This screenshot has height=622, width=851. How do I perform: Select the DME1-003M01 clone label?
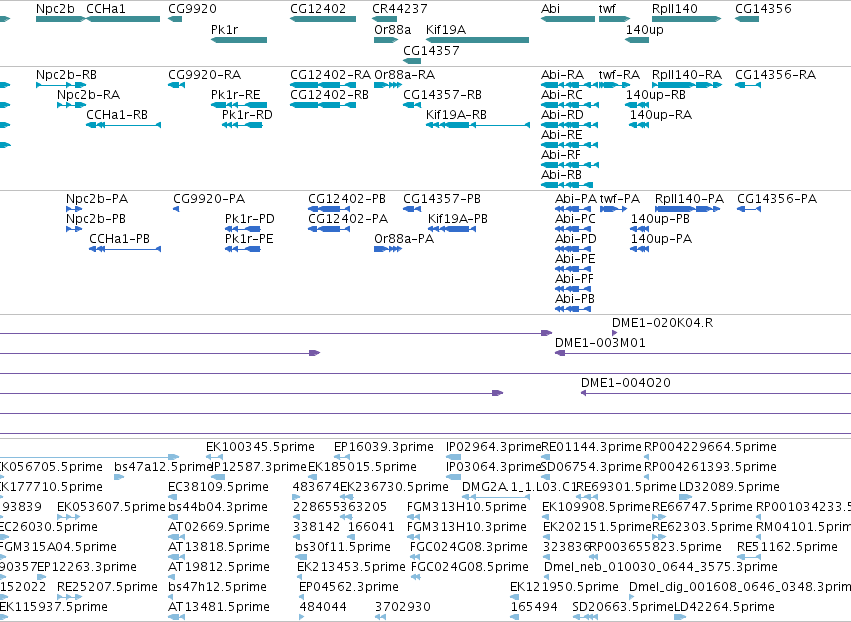click(x=600, y=343)
